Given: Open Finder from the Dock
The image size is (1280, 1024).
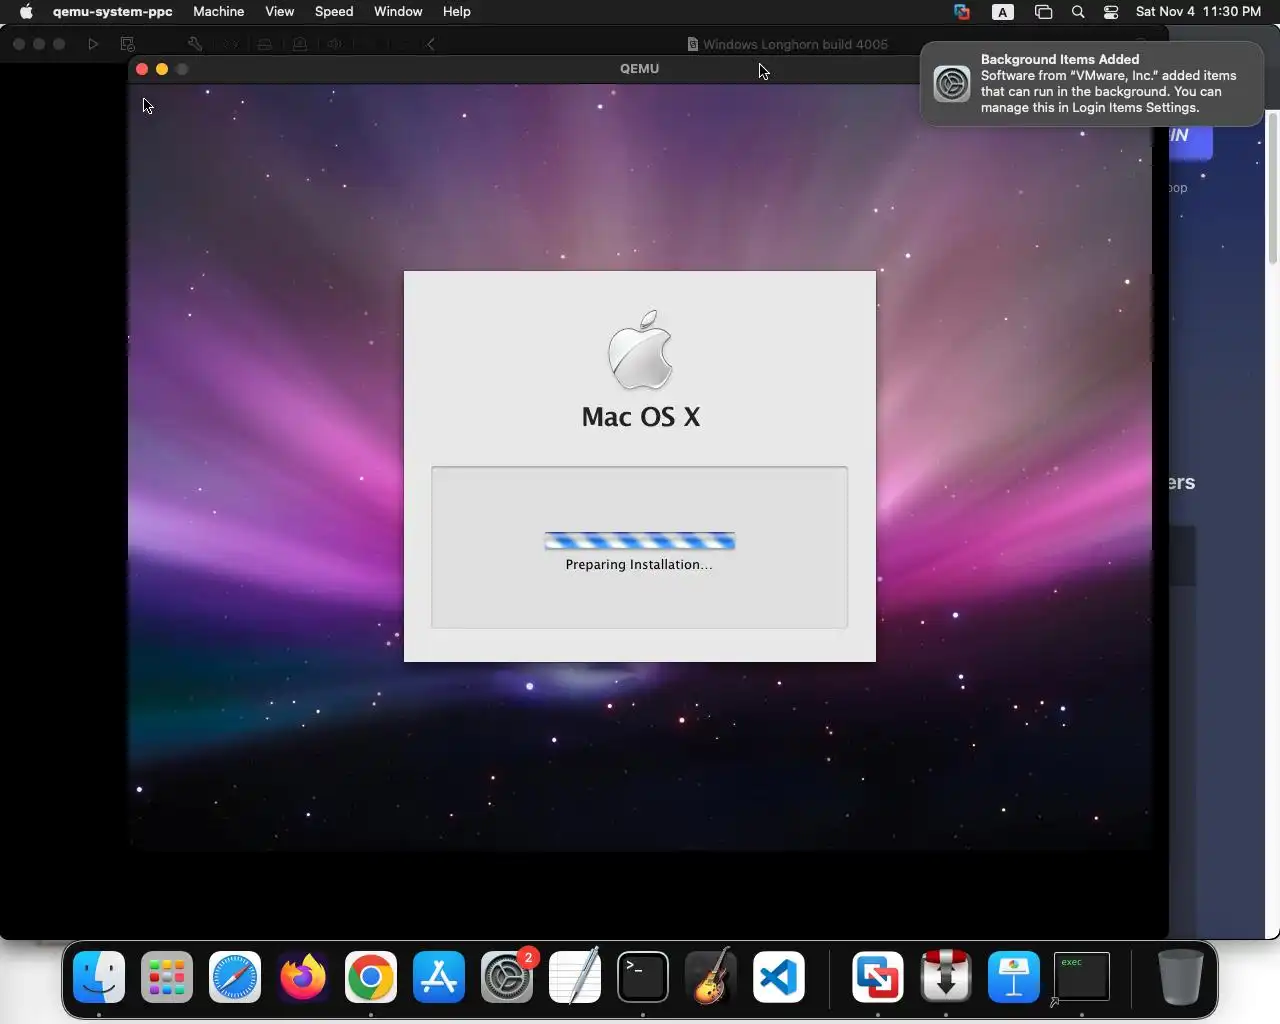Looking at the screenshot, I should point(99,977).
